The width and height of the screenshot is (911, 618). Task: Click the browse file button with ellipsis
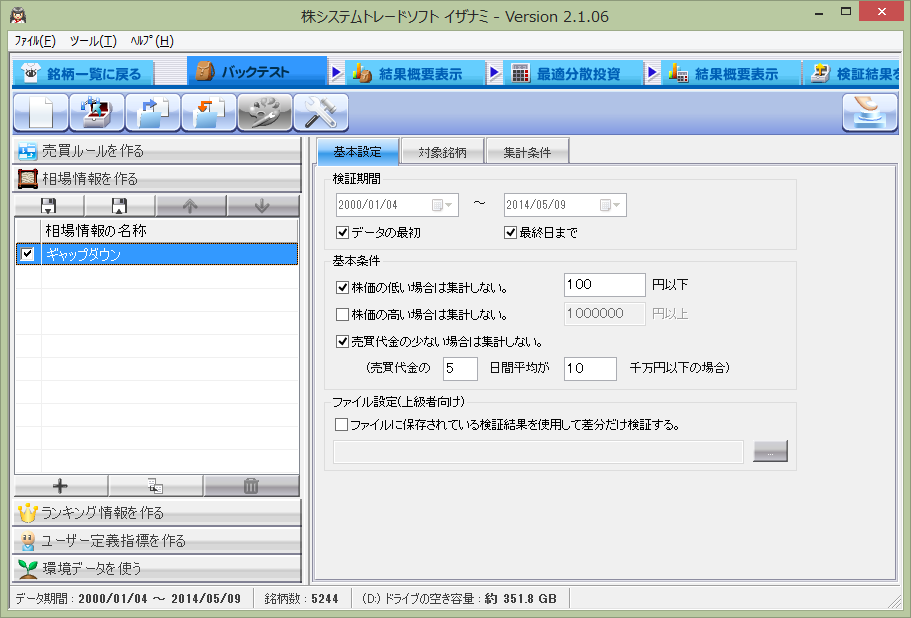[x=770, y=451]
